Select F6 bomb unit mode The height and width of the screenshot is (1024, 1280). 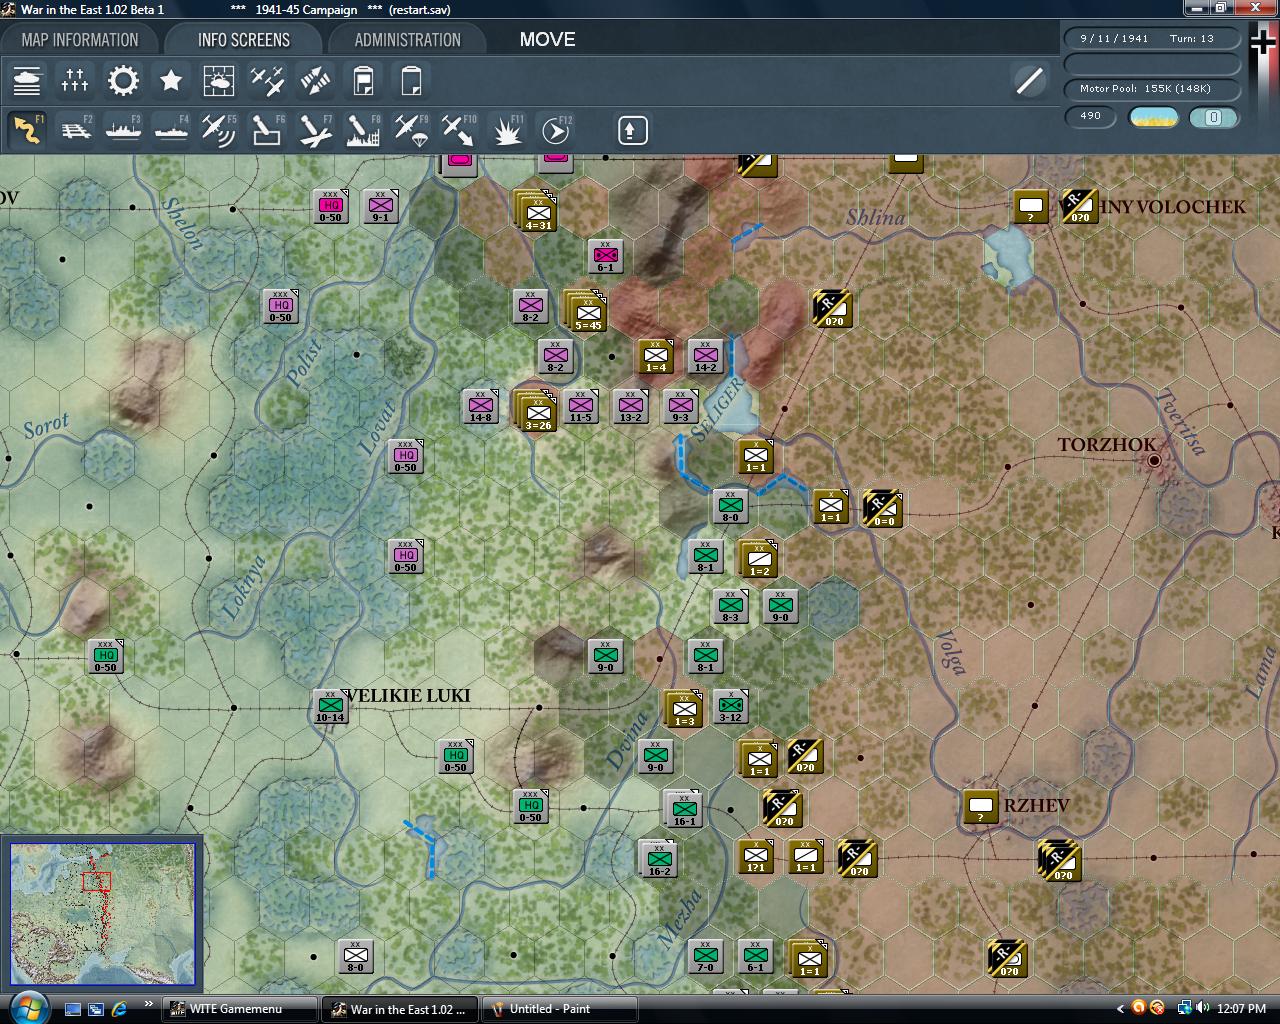(x=267, y=130)
